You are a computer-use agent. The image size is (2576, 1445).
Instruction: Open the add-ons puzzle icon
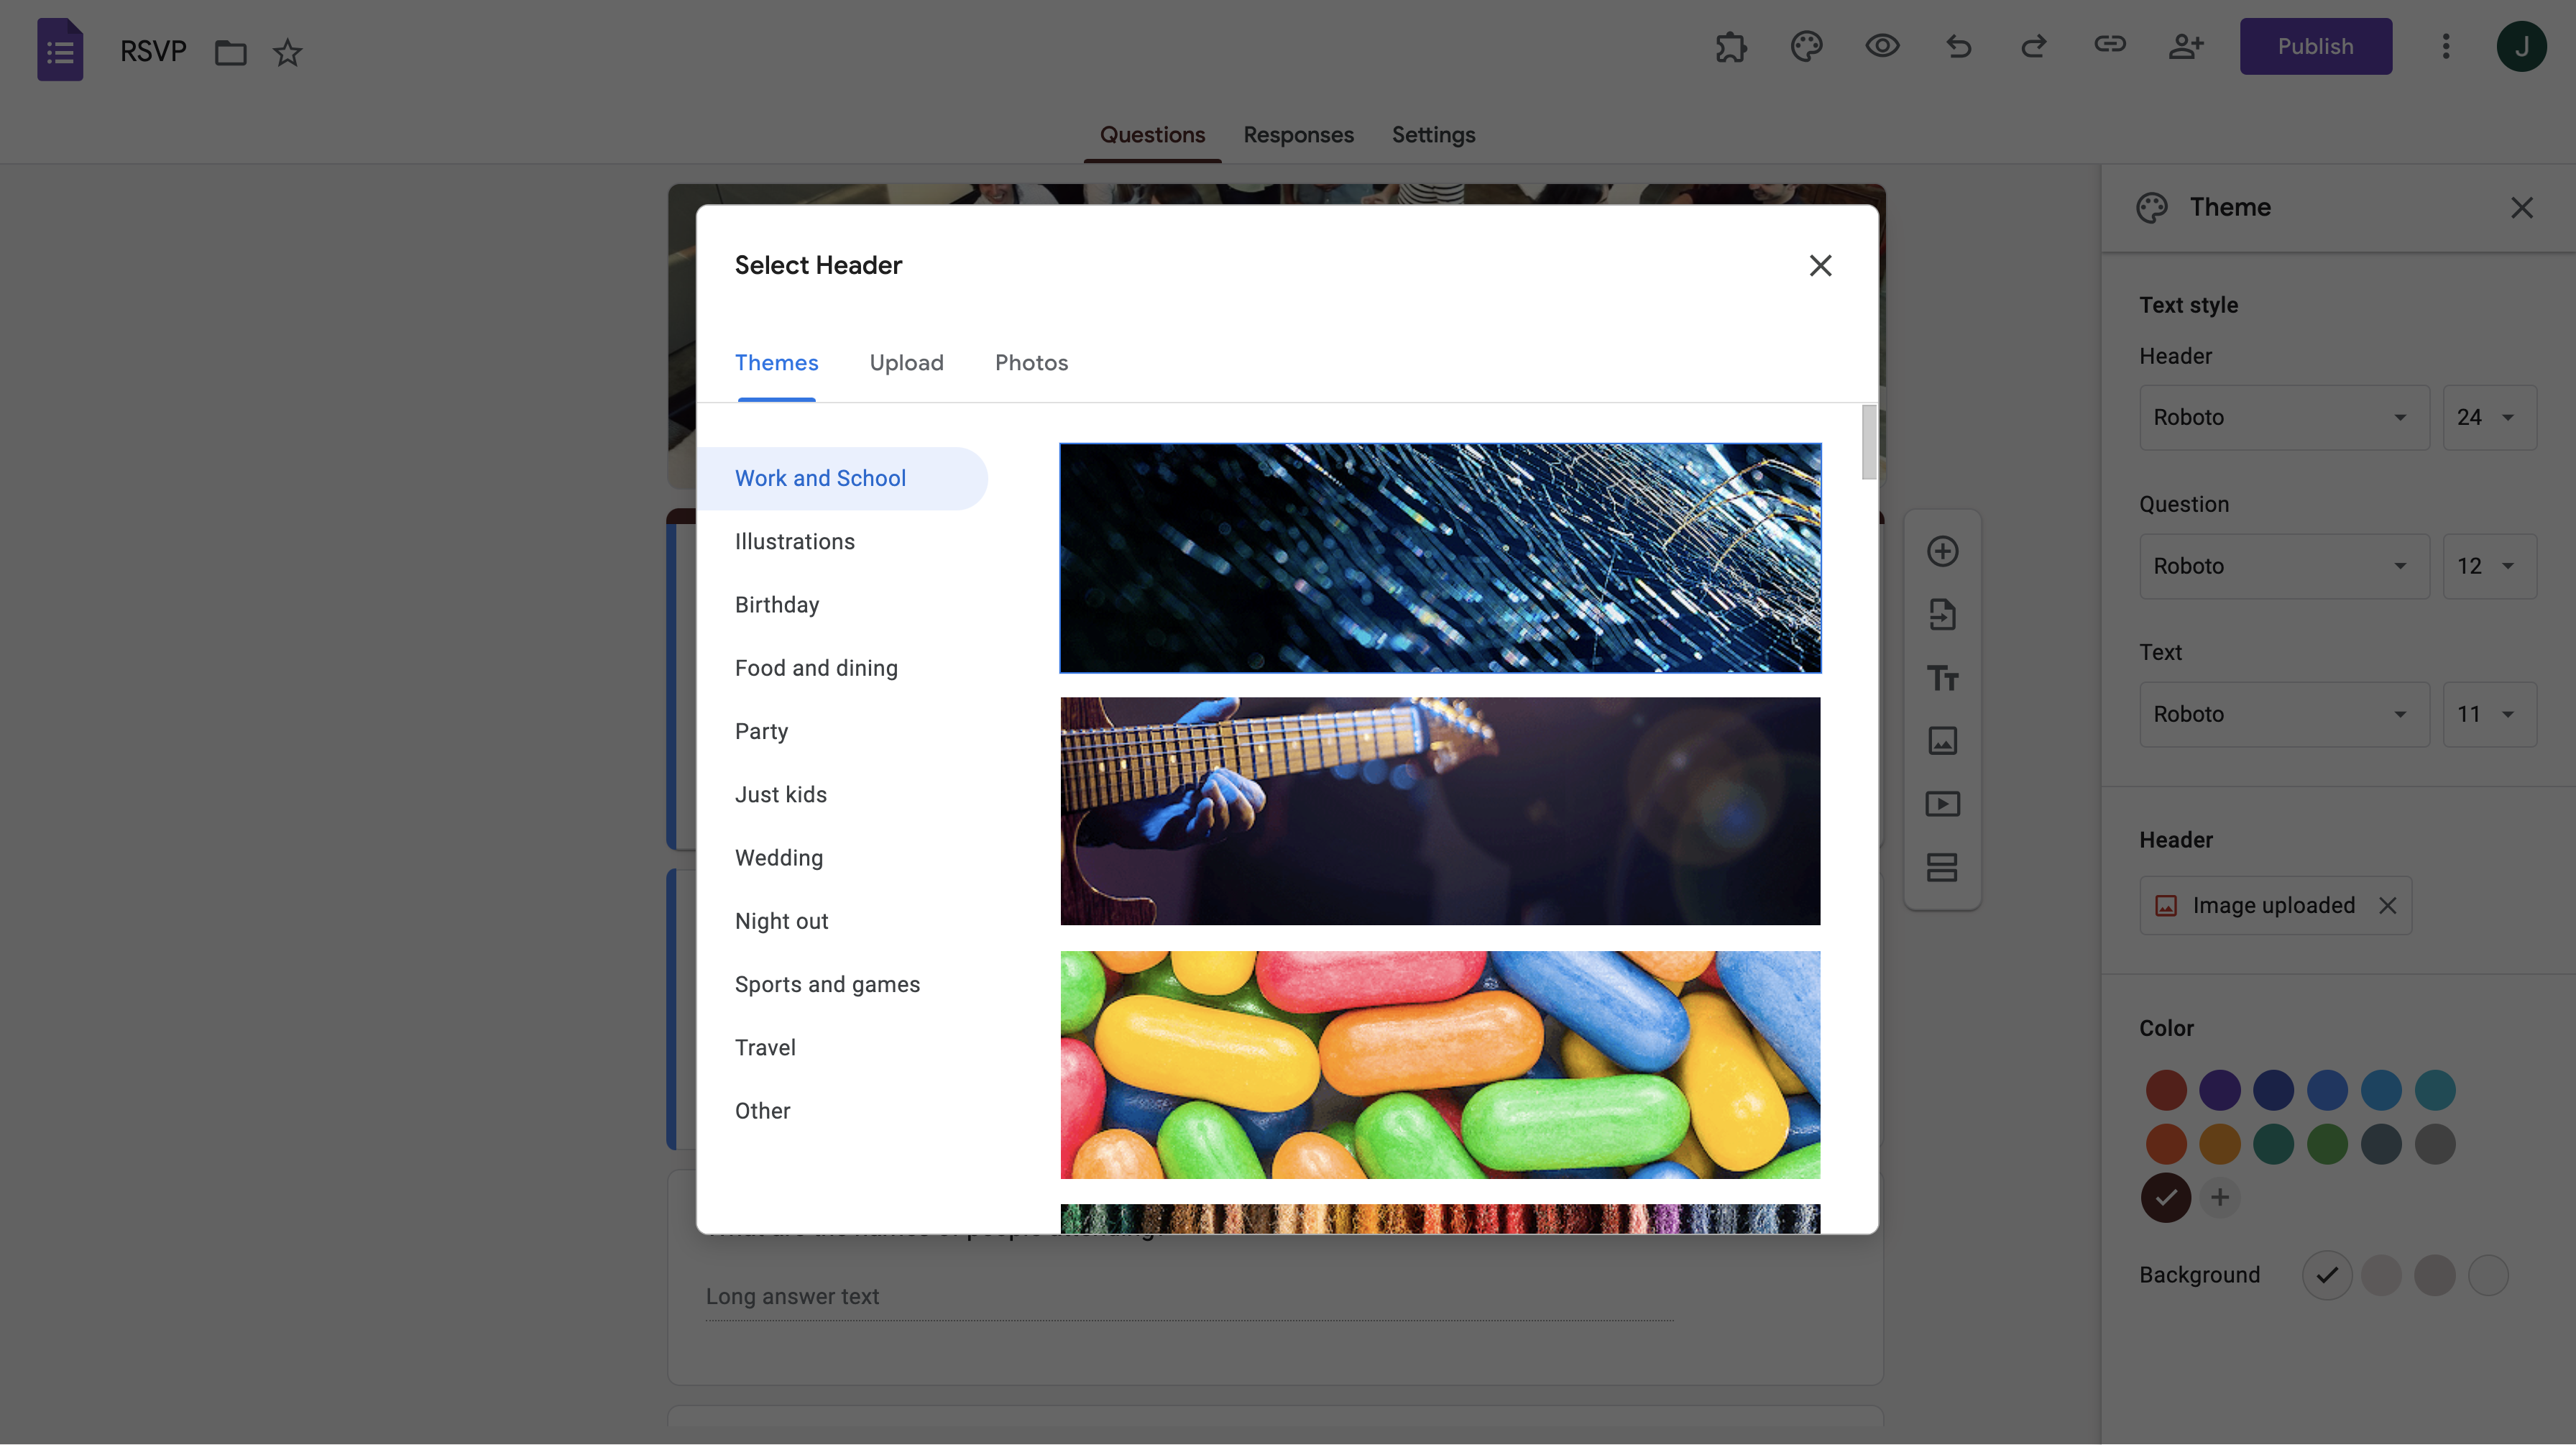tap(1731, 46)
